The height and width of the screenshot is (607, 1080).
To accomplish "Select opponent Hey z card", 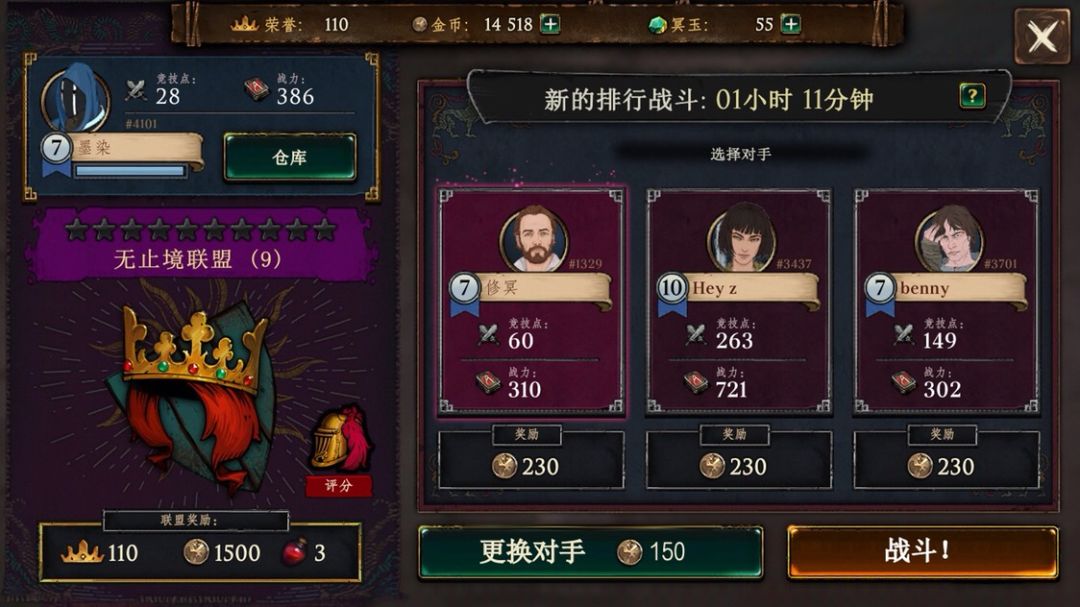I will [x=738, y=301].
